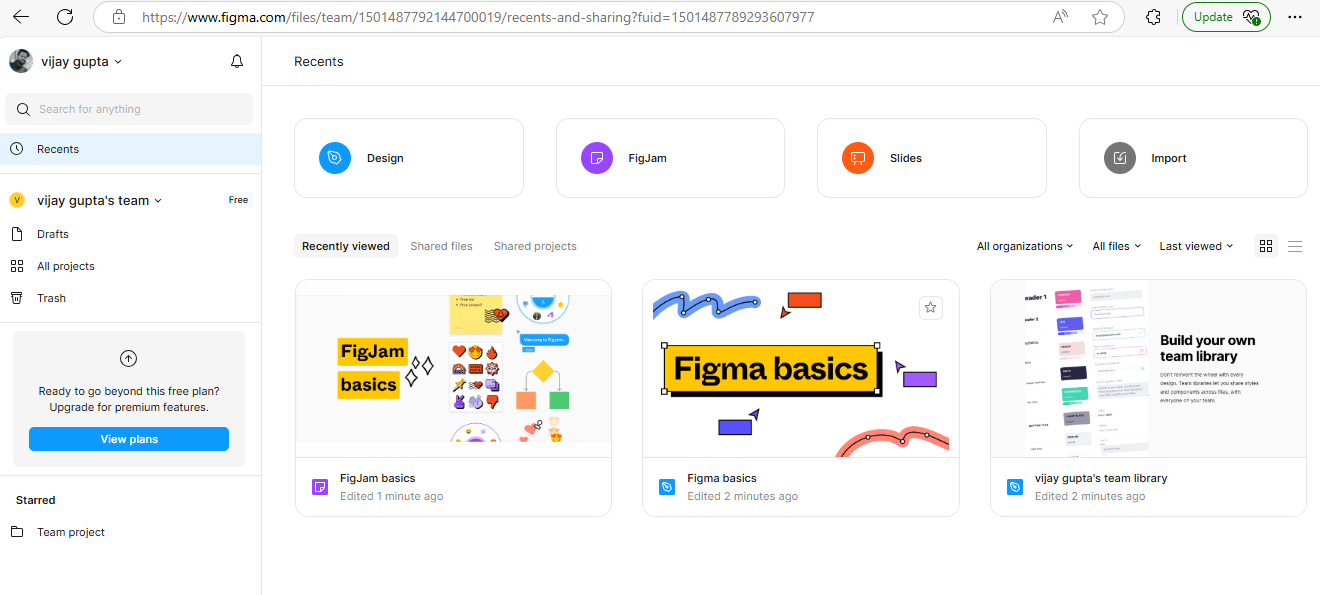Create a new Slides deck
The height and width of the screenshot is (595, 1320).
coord(932,158)
